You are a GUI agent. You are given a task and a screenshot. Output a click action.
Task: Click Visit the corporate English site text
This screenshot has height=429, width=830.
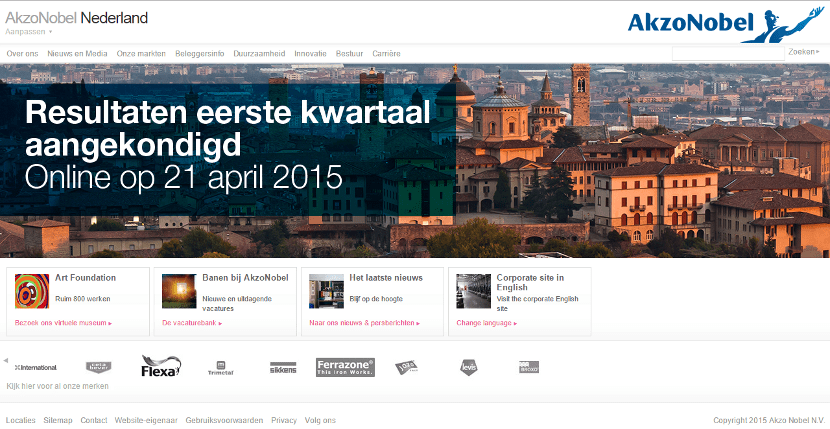(537, 303)
